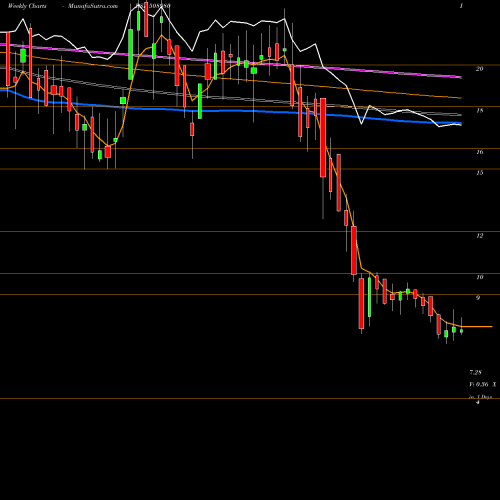Click the tall green candle near the 18 level mid-chart
Viewport: 500px width, 500px height.
coord(200,101)
